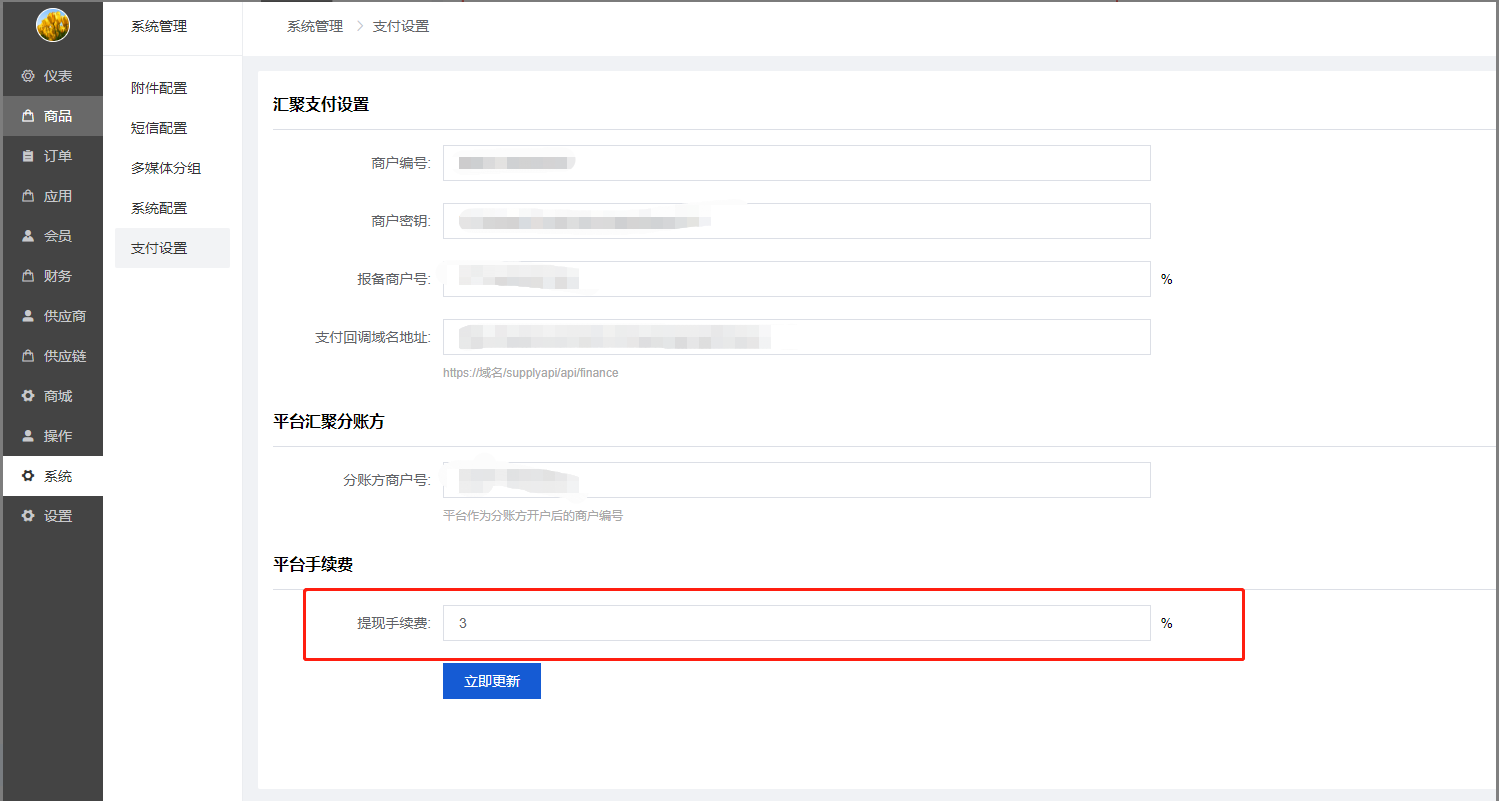The height and width of the screenshot is (801, 1499).
Task: Click the 分账方商户号 input field
Action: [796, 480]
